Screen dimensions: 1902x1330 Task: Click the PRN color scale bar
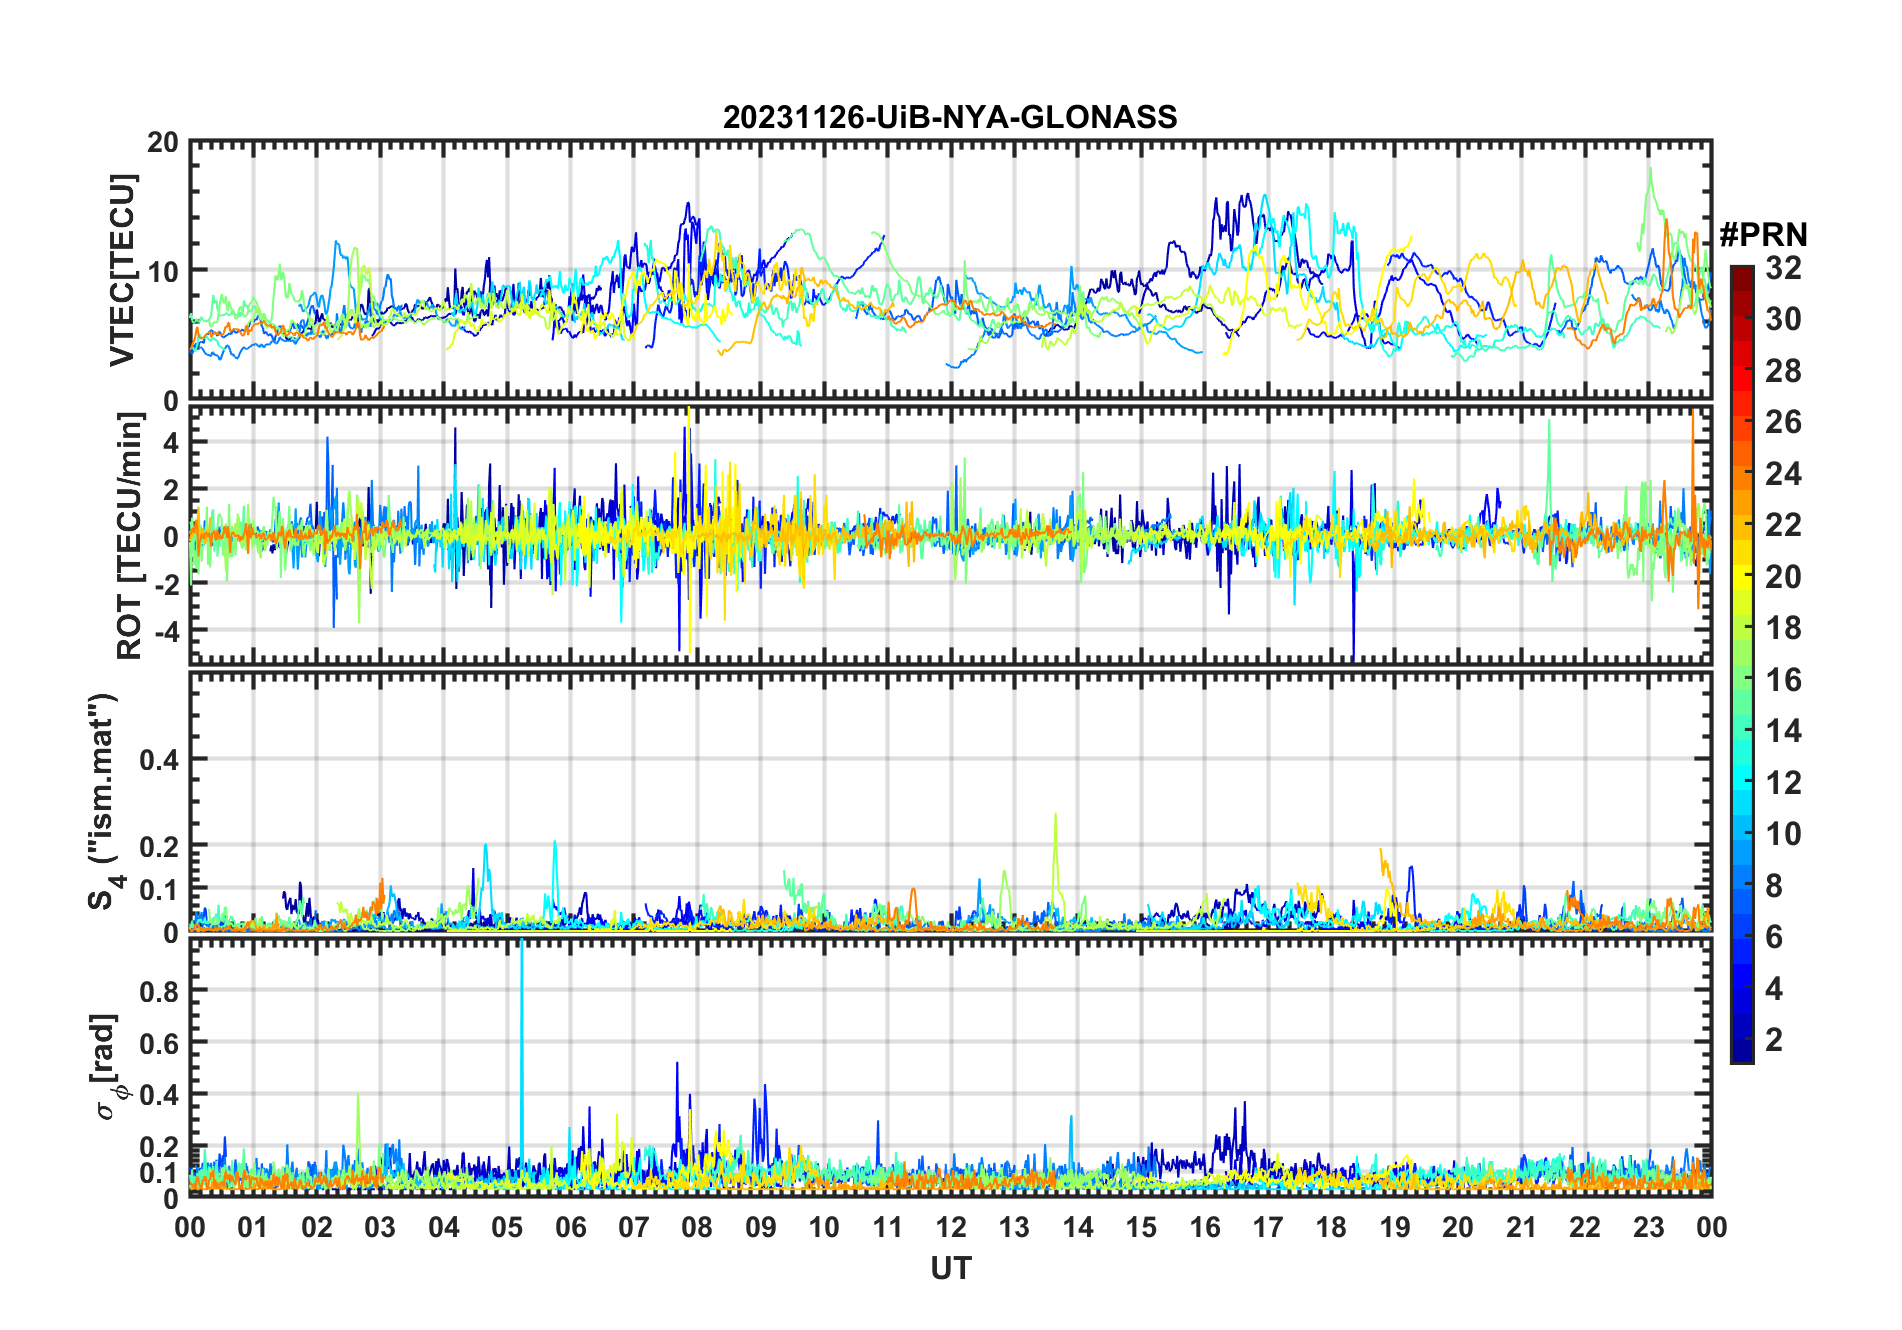1742,664
